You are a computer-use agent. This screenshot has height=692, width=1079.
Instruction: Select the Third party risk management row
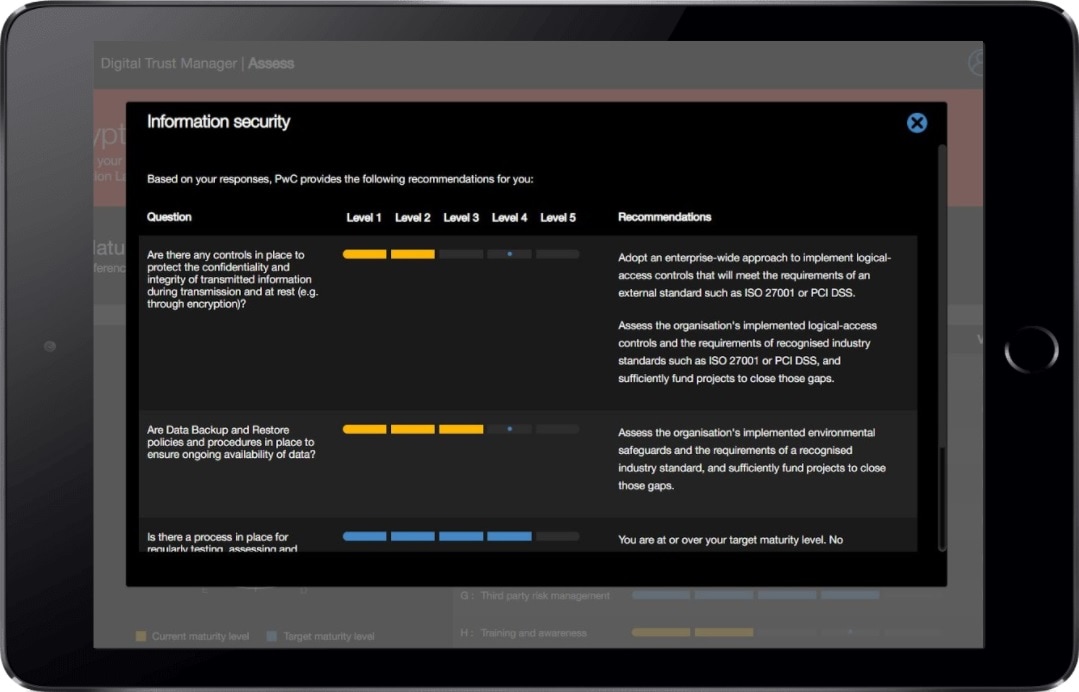(x=545, y=596)
